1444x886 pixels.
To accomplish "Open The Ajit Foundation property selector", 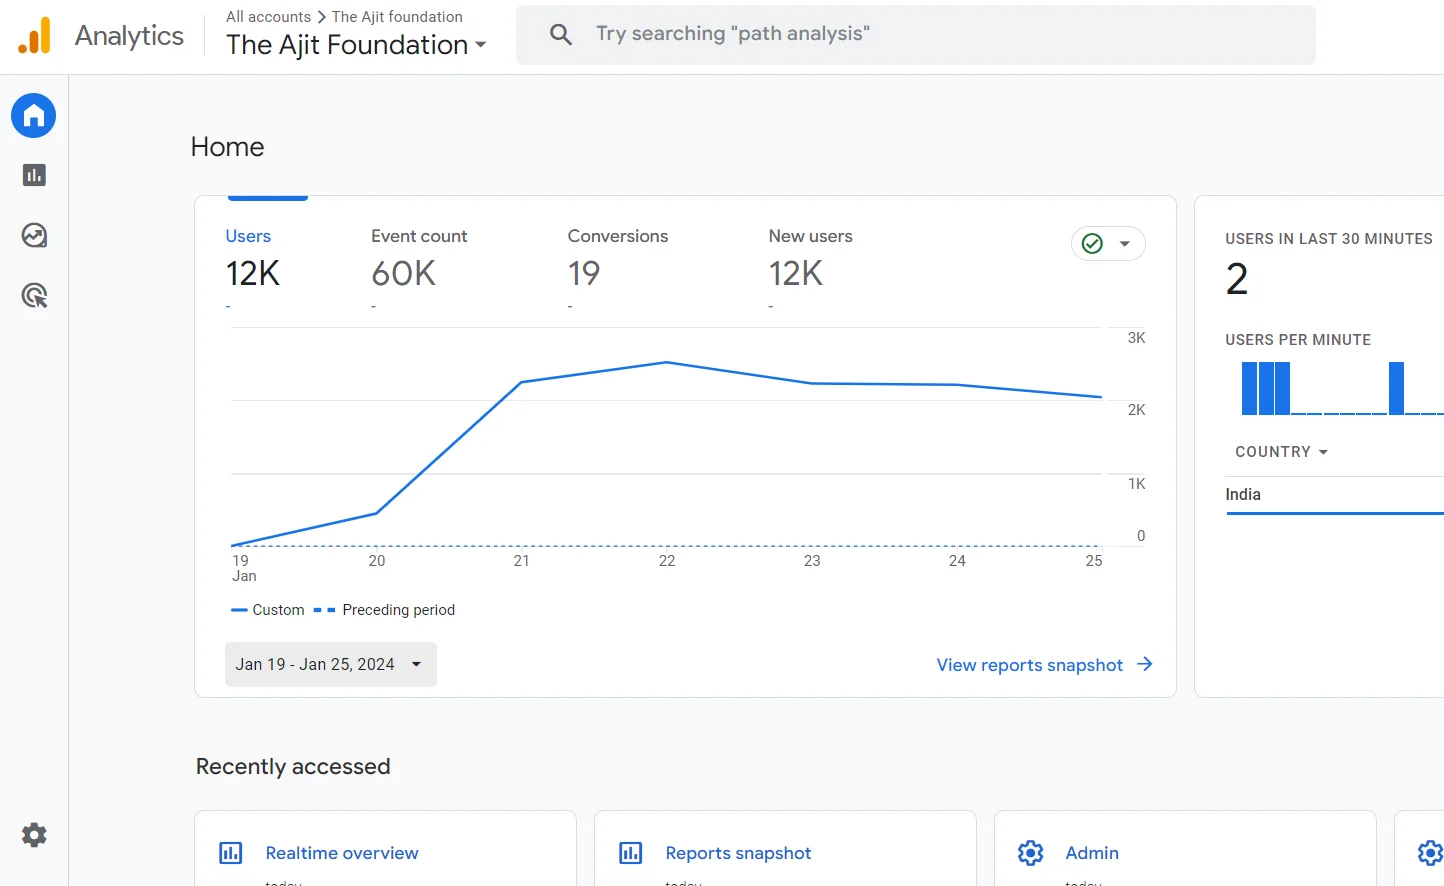I will point(356,45).
